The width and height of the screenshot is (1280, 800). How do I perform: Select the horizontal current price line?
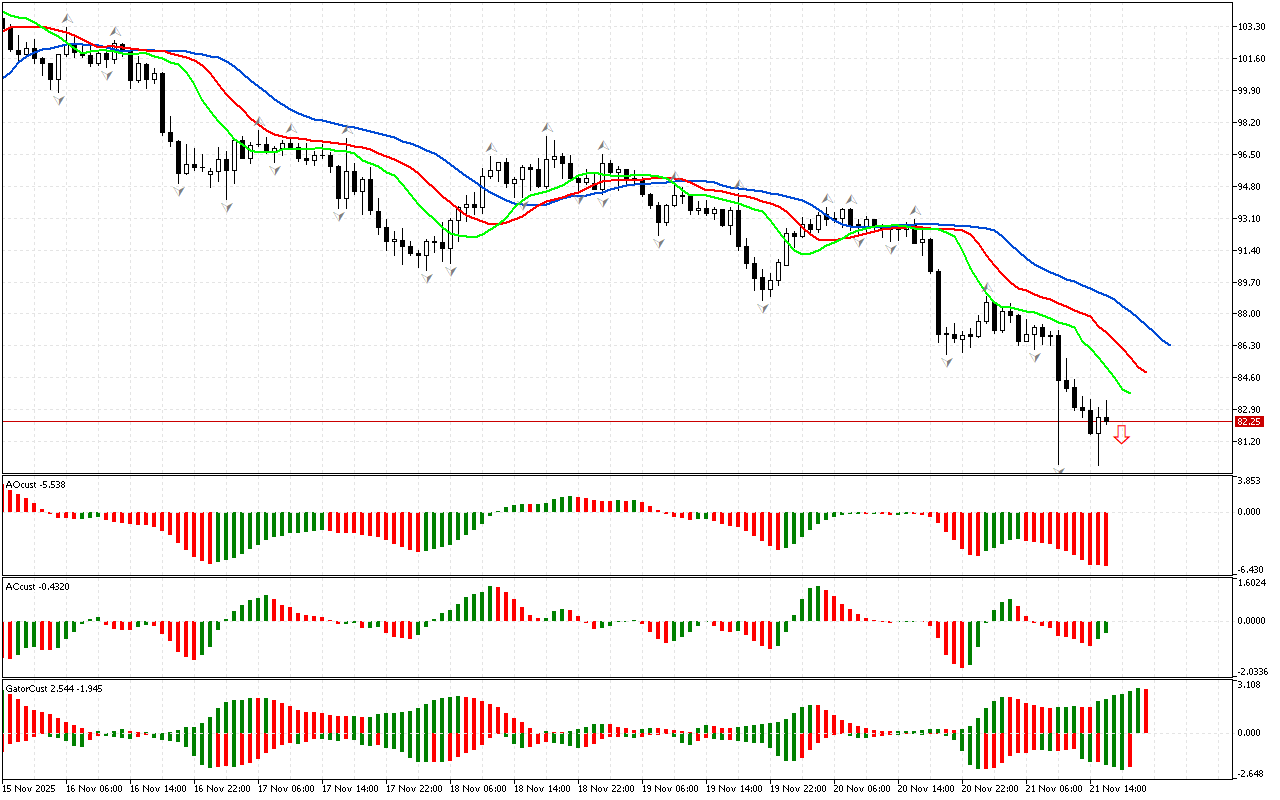point(600,422)
